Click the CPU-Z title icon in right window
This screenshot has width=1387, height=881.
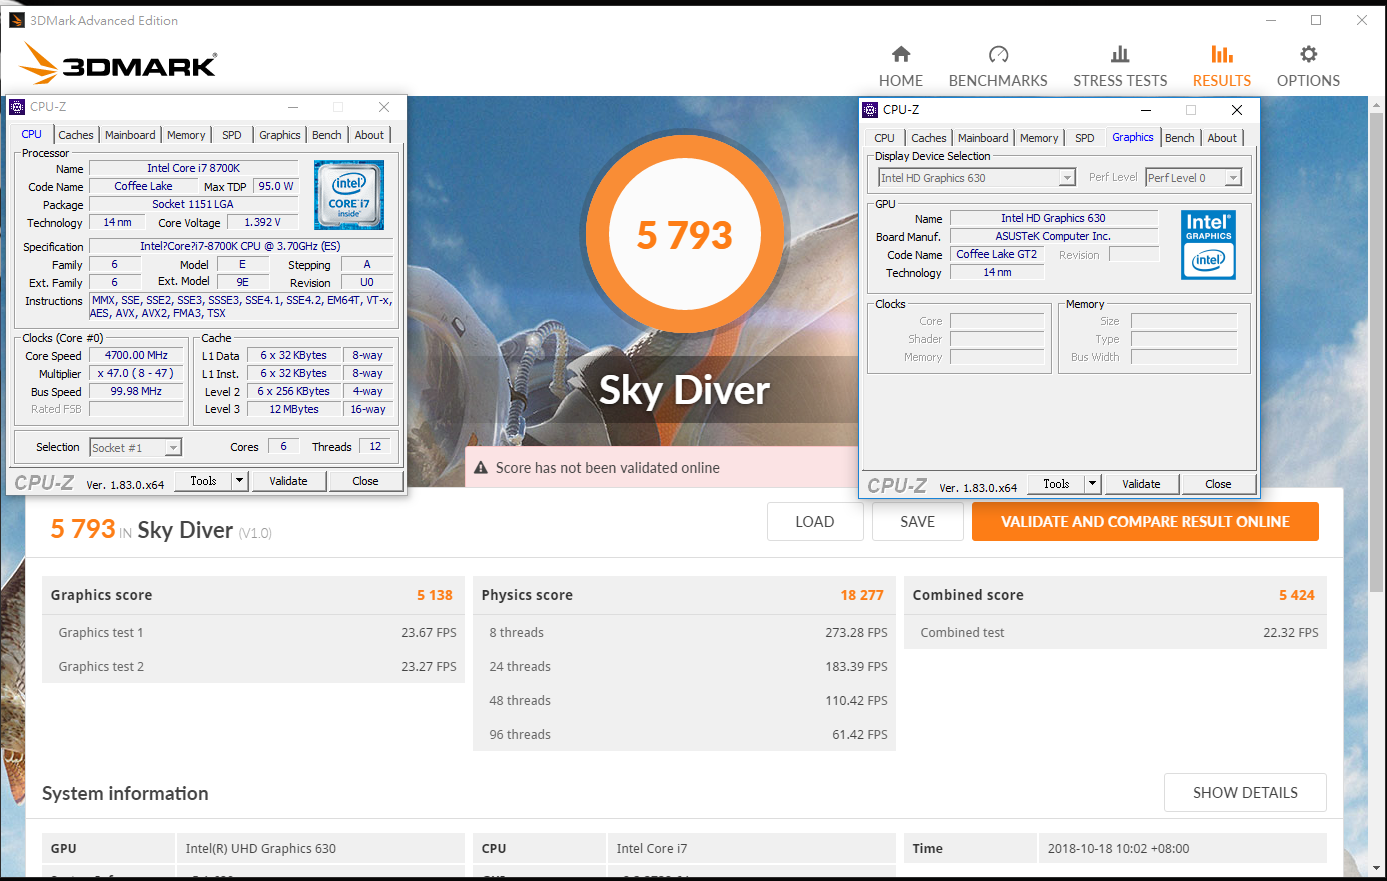pyautogui.click(x=870, y=110)
